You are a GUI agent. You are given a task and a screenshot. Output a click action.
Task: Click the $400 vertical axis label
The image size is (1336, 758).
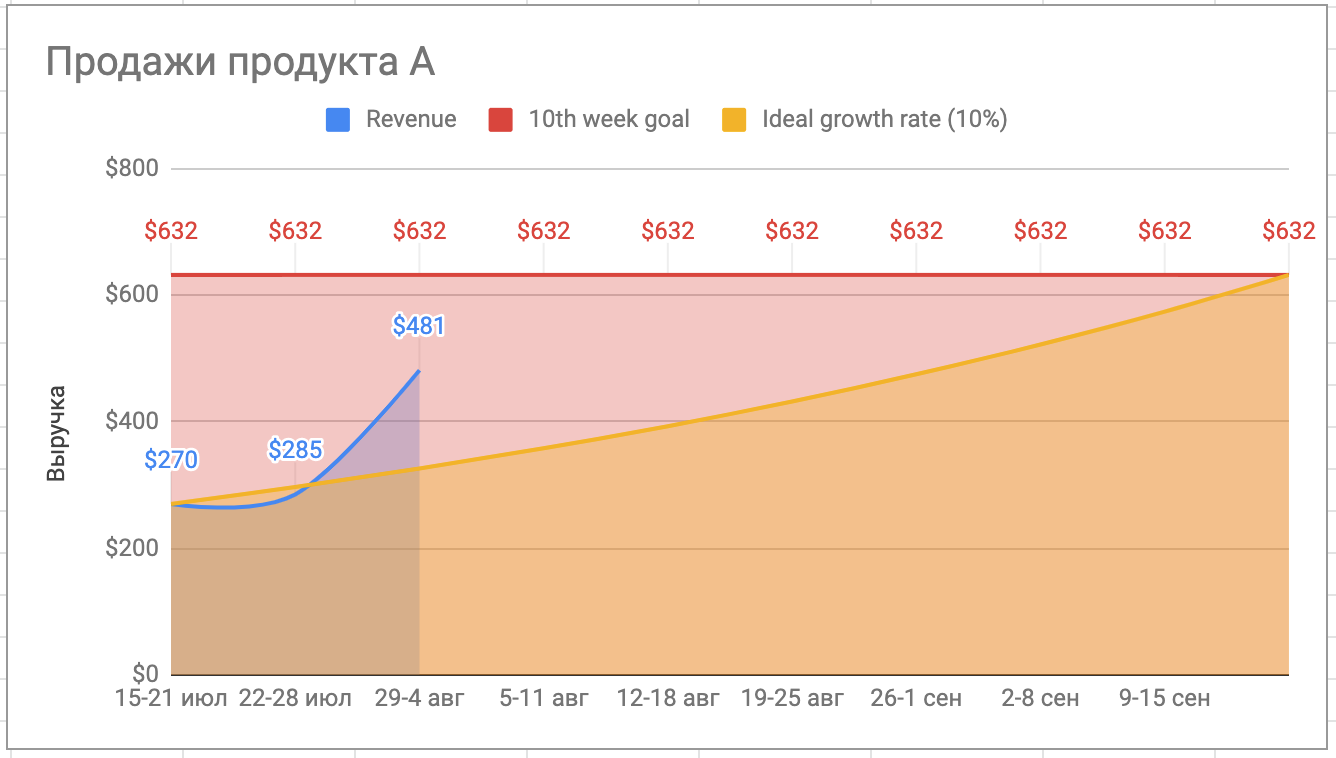[132, 421]
